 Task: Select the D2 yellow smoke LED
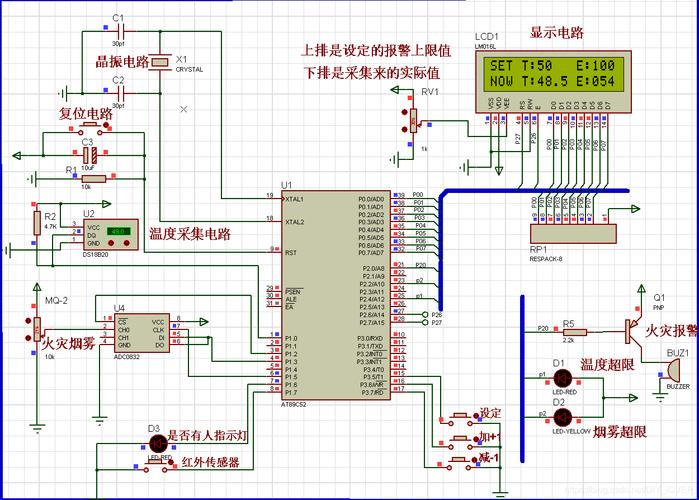coord(563,418)
